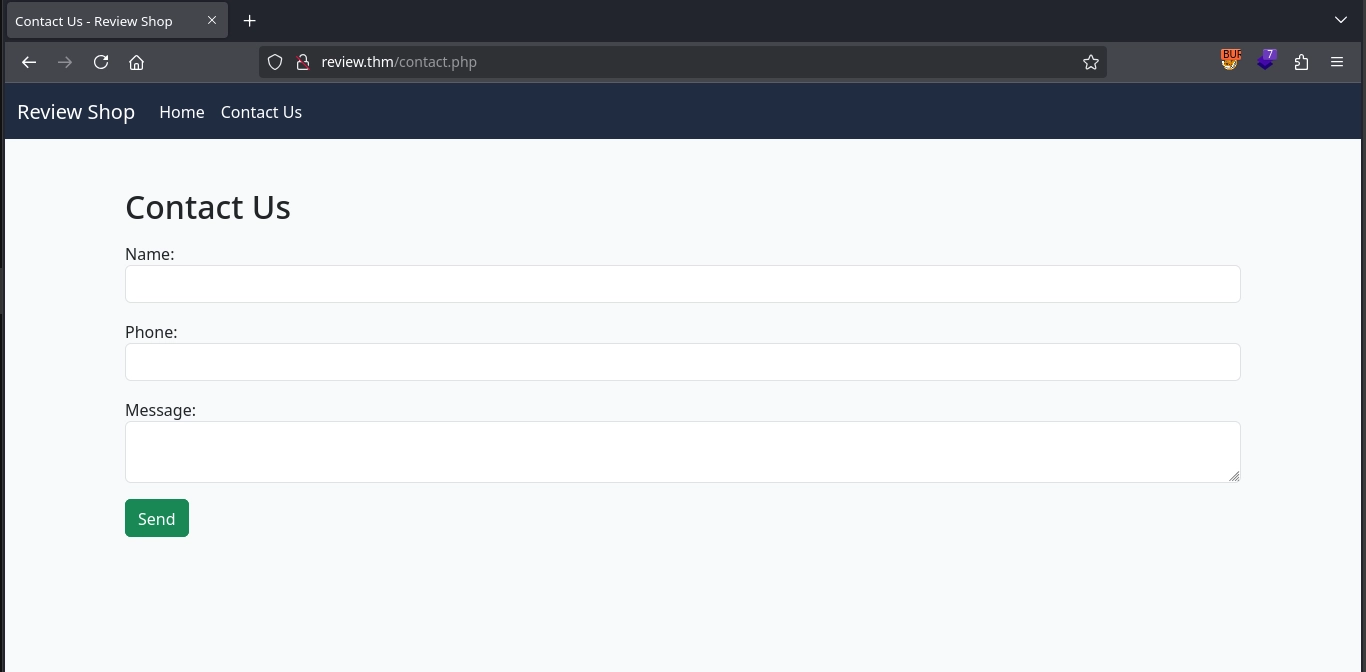The height and width of the screenshot is (672, 1366).
Task: Open the Extensions puzzle-piece menu
Action: click(x=1301, y=62)
